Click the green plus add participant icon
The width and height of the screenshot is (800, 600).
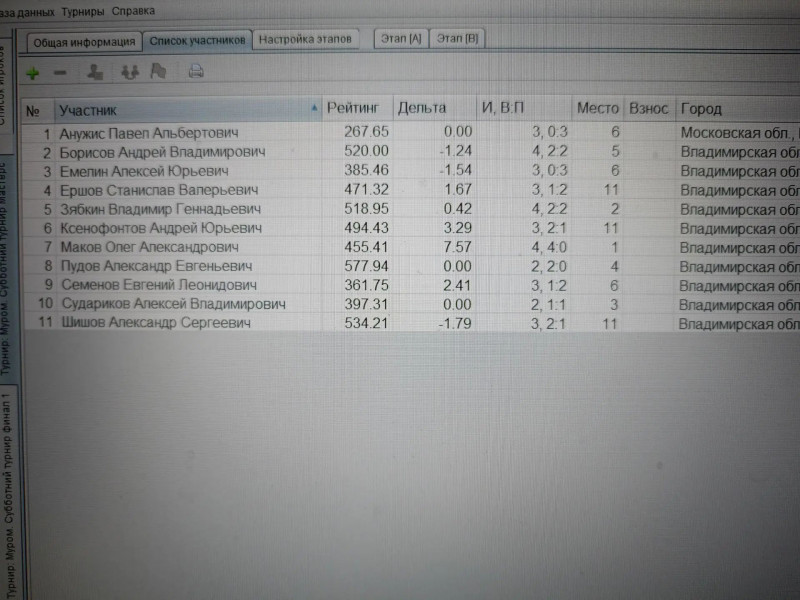(33, 73)
